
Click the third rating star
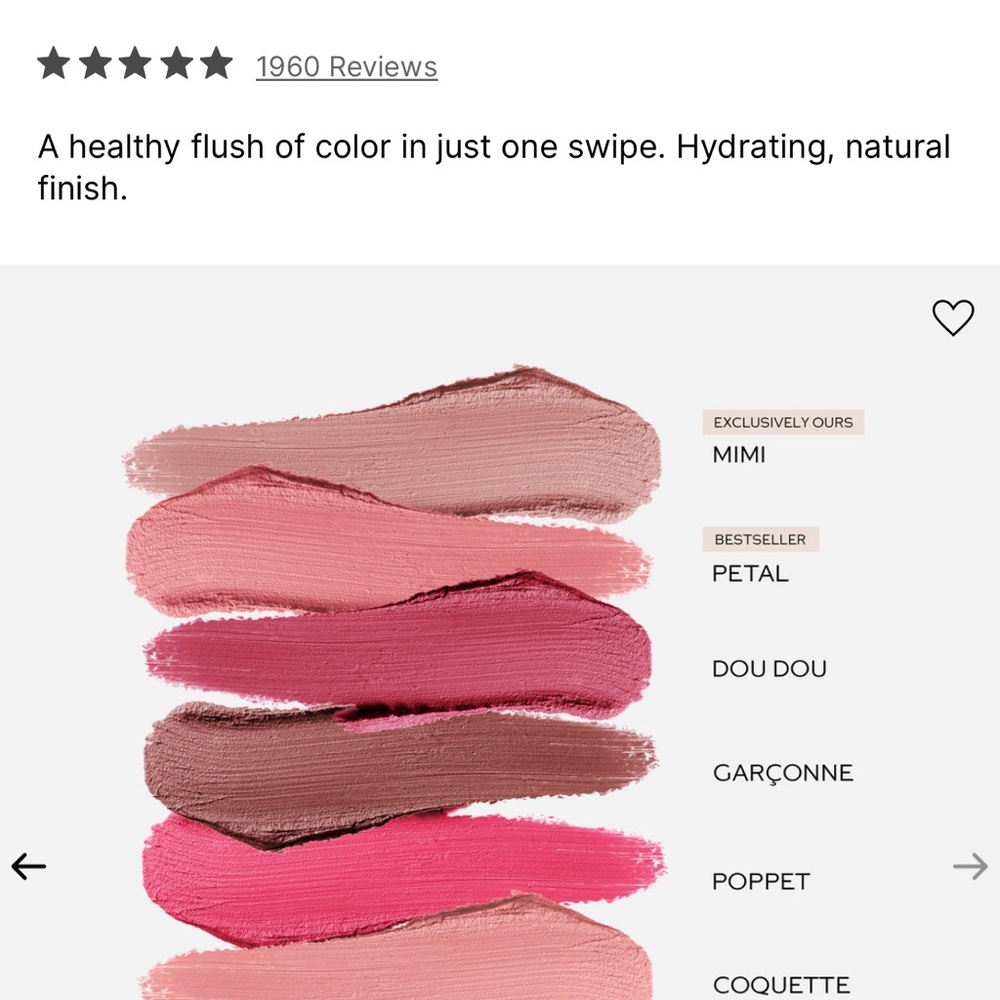click(x=135, y=64)
